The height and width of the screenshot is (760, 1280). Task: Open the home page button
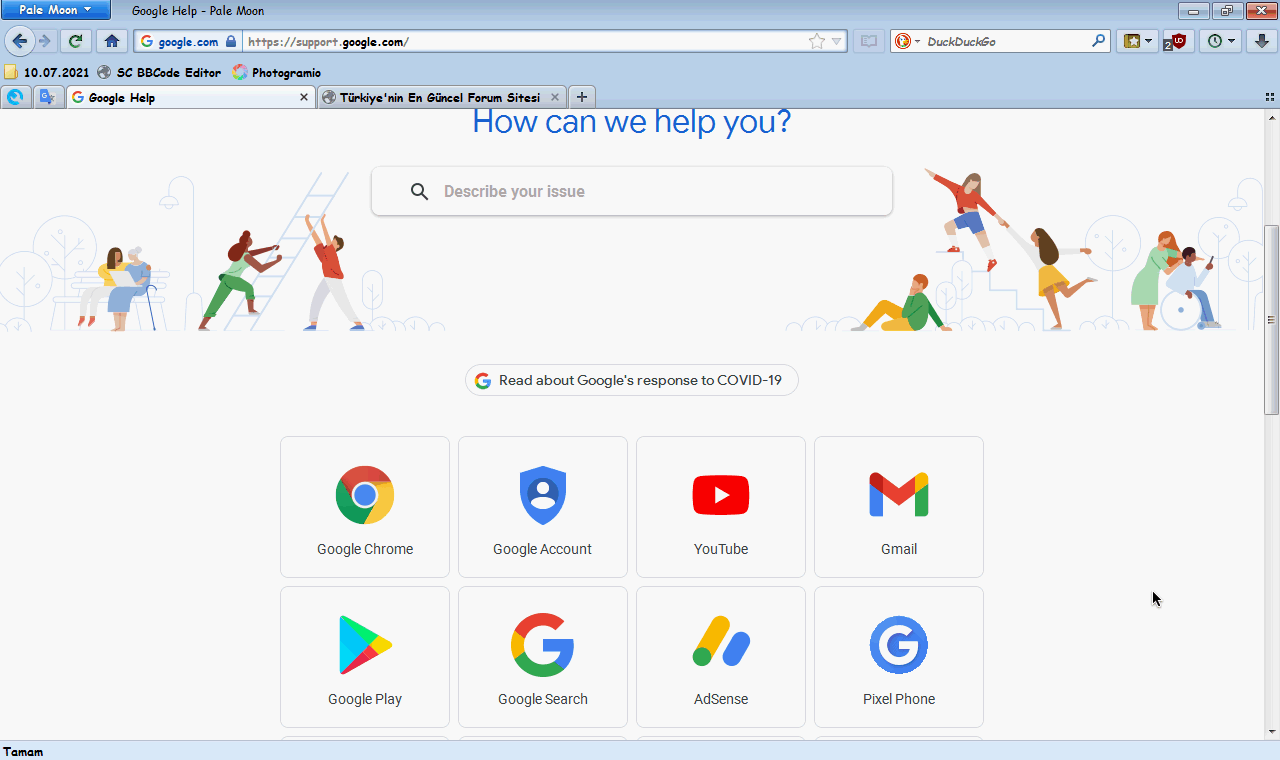[112, 41]
